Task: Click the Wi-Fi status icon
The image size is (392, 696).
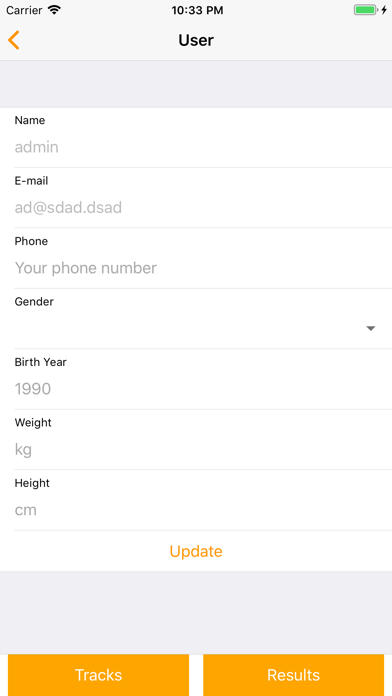Action: 54,10
